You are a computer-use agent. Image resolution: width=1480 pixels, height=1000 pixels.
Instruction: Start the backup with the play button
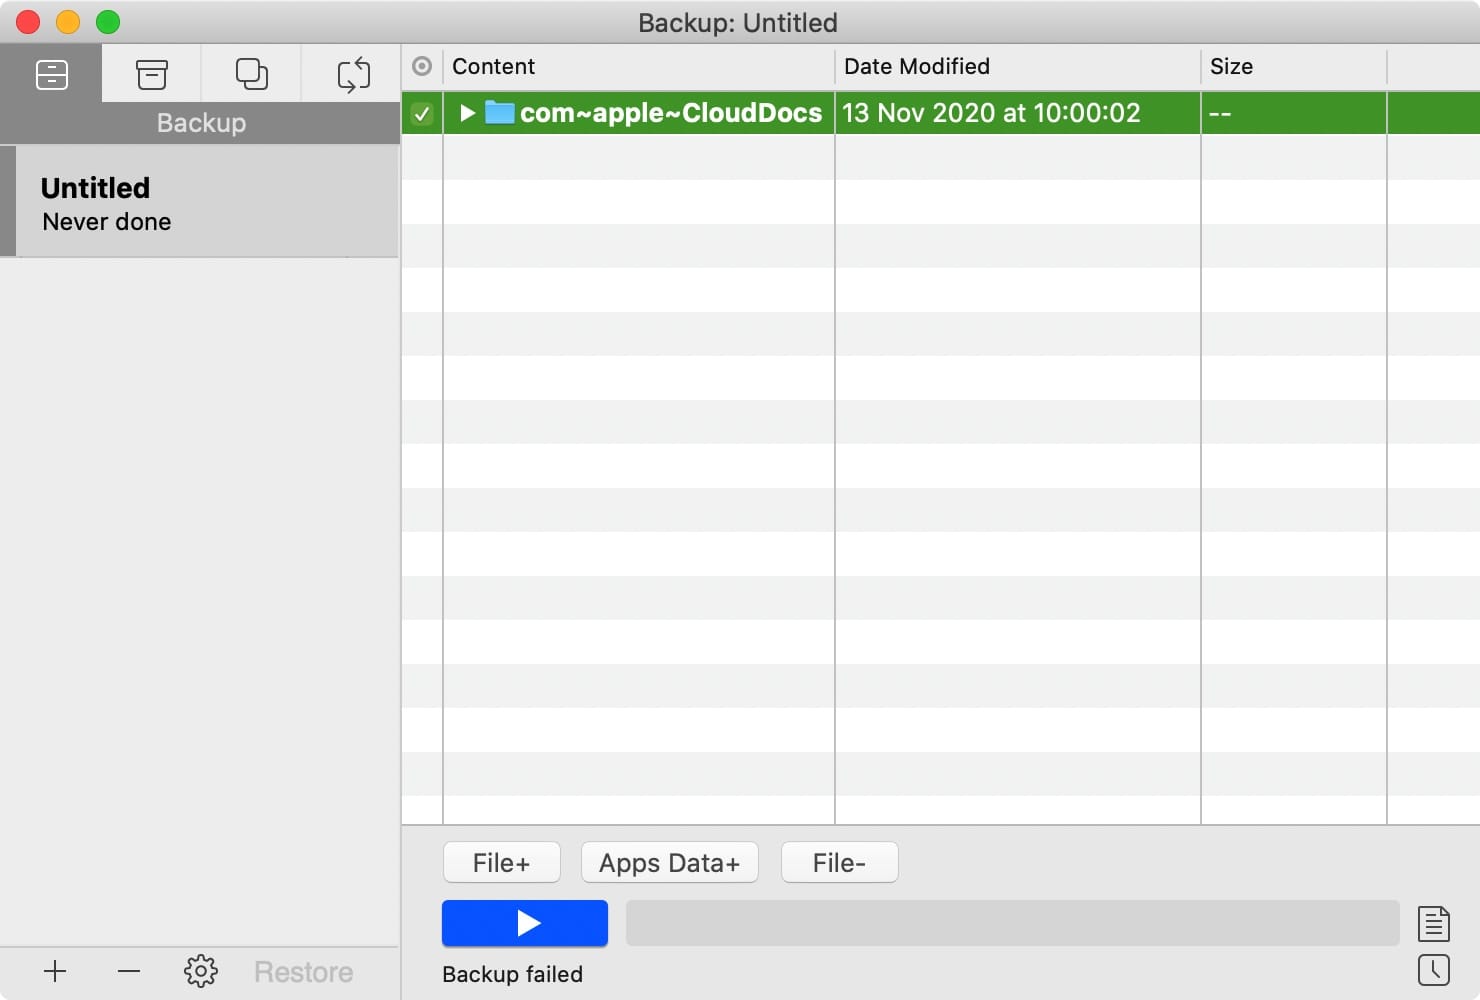point(524,923)
